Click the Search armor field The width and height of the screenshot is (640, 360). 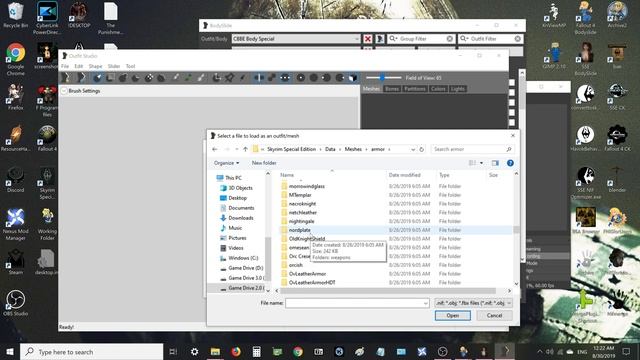(472, 149)
